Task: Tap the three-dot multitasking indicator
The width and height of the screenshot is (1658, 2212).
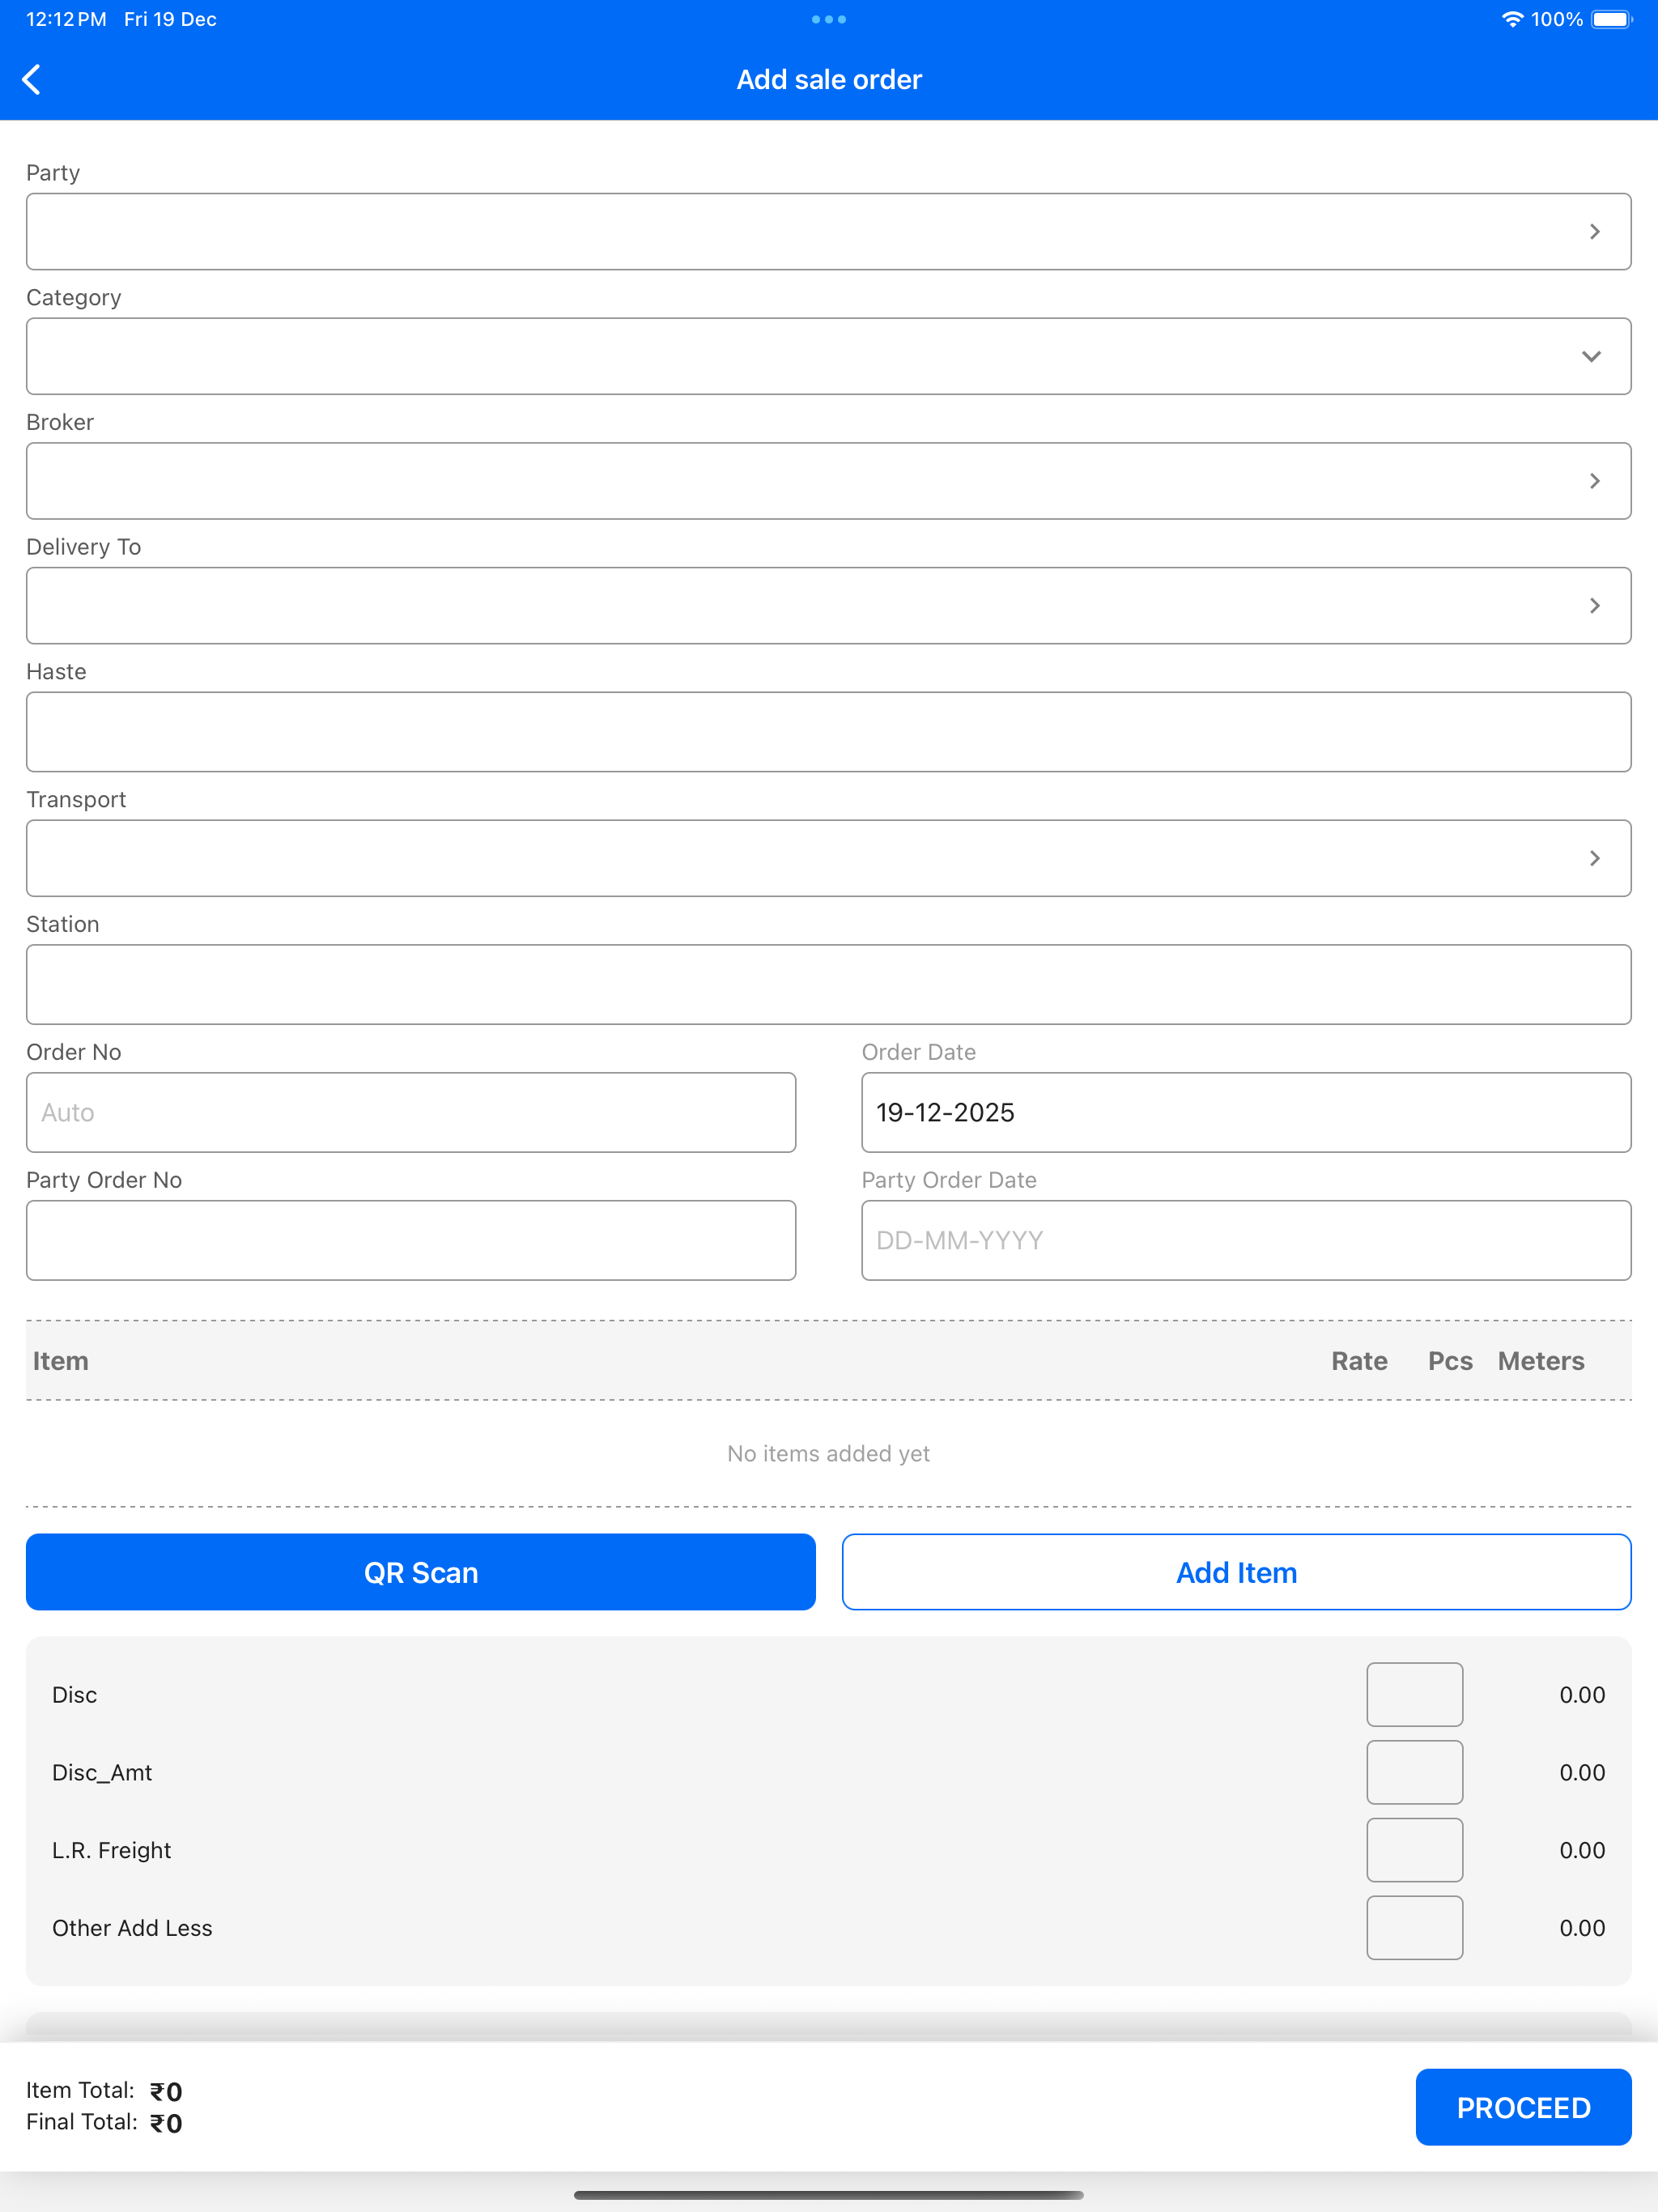Action: pyautogui.click(x=828, y=19)
